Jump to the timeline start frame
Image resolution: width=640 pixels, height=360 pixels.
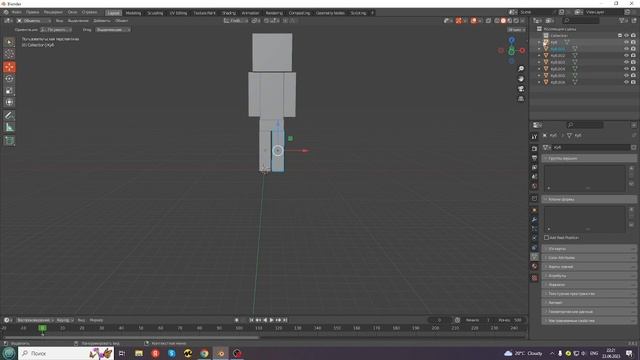(251, 320)
